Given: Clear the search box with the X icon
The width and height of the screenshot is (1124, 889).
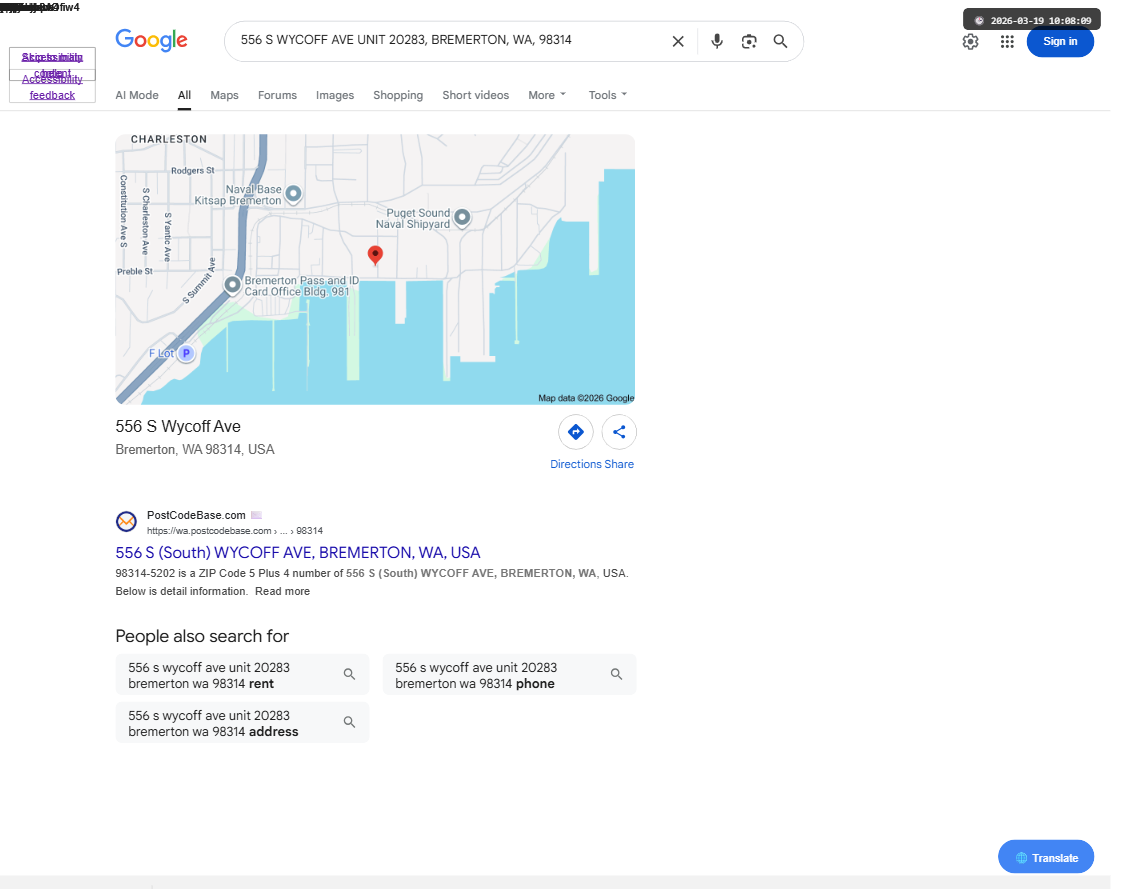Looking at the screenshot, I should [x=677, y=42].
